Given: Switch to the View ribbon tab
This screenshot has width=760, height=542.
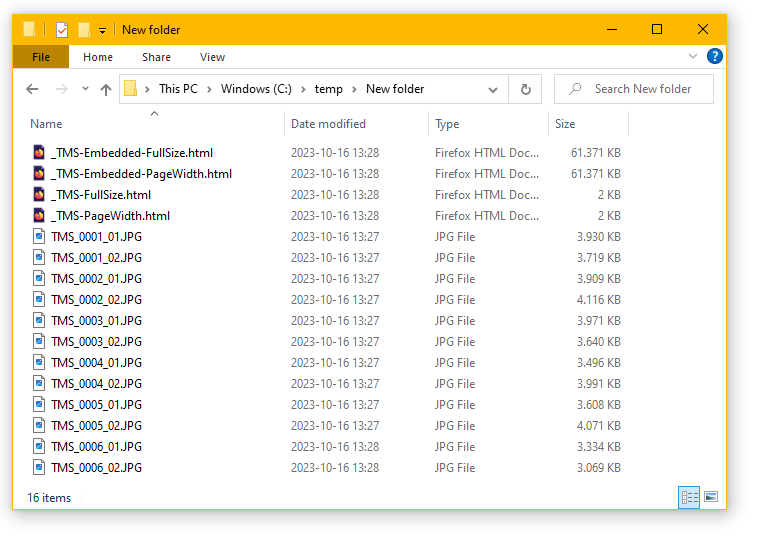Looking at the screenshot, I should [212, 57].
